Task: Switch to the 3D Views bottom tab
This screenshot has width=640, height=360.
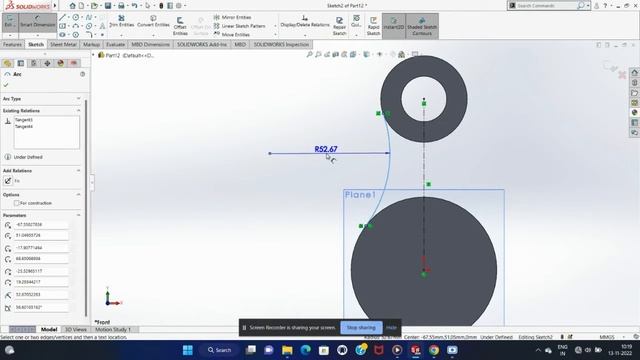Action: pyautogui.click(x=76, y=329)
